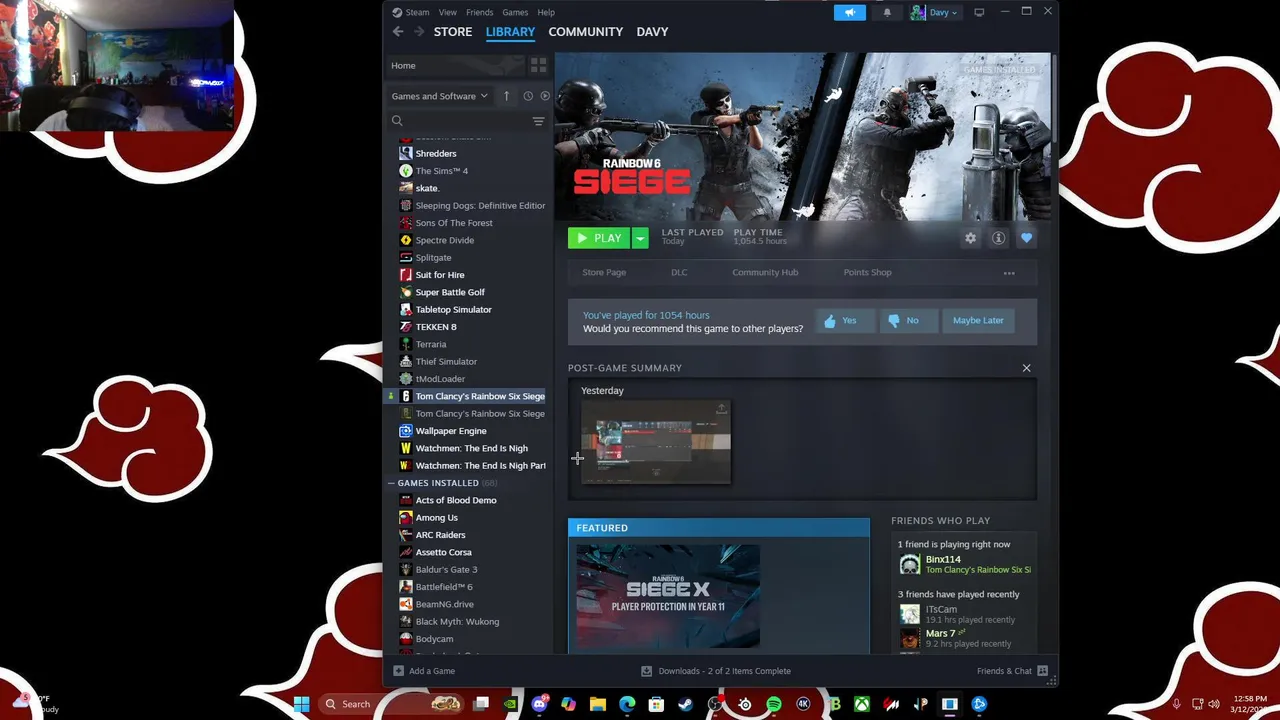Viewport: 1280px width, 720px height.
Task: Click the sort order up-arrow icon
Action: (506, 96)
